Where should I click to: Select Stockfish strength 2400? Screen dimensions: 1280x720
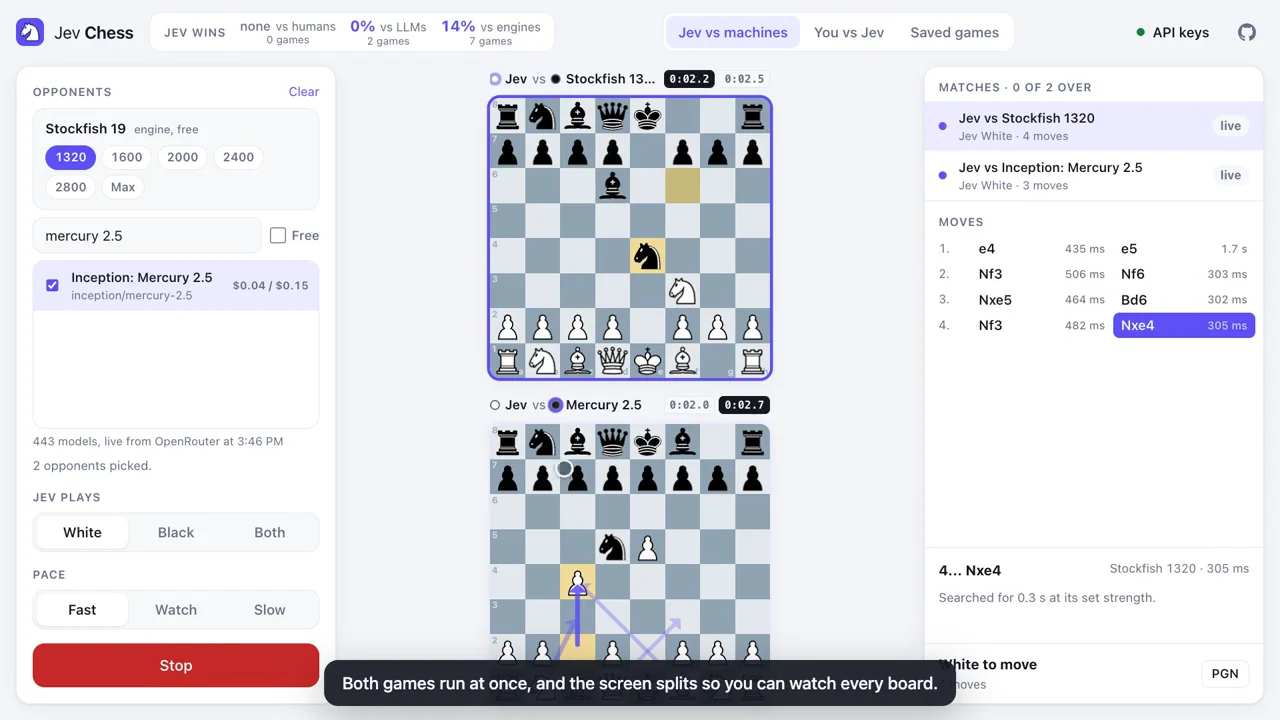click(238, 157)
